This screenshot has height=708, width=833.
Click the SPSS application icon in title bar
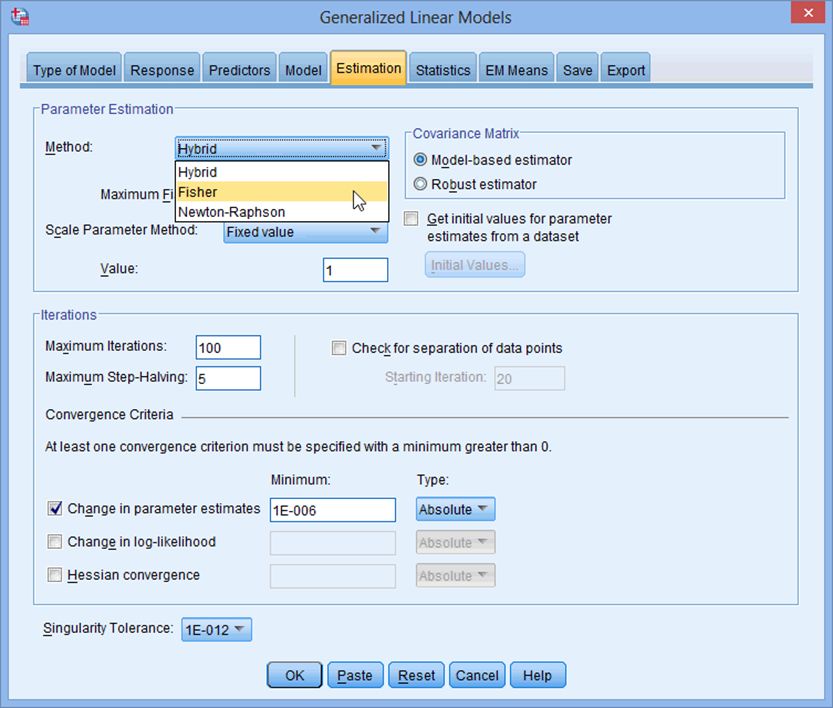[20, 16]
